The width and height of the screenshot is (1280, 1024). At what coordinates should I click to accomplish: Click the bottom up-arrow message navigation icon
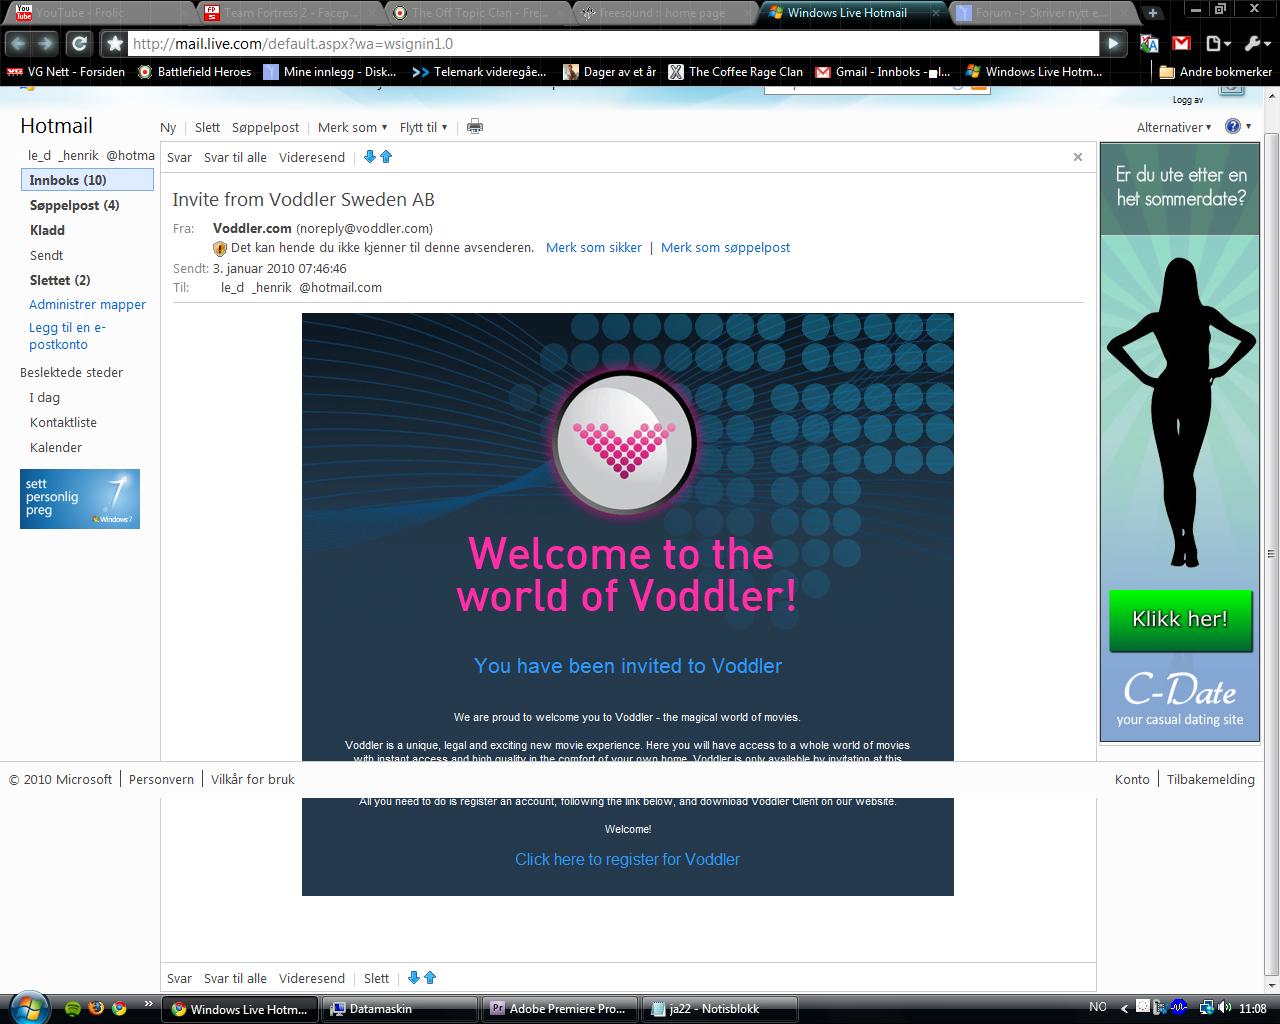[x=430, y=978]
